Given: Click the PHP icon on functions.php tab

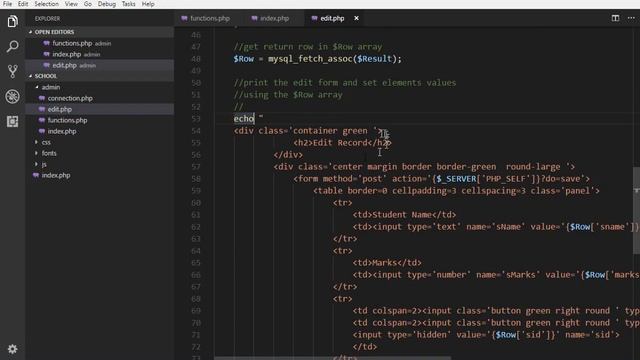Looking at the screenshot, I should click(184, 18).
